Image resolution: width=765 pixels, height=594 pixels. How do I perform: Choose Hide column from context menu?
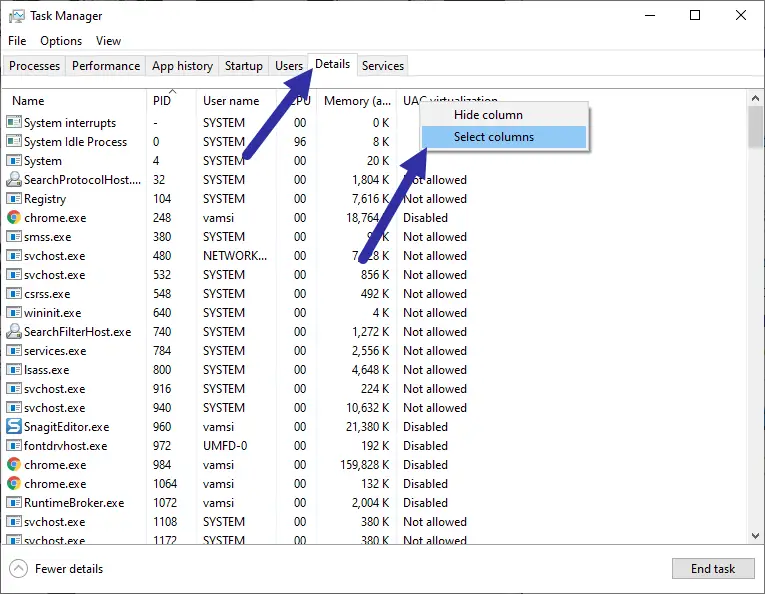504,115
